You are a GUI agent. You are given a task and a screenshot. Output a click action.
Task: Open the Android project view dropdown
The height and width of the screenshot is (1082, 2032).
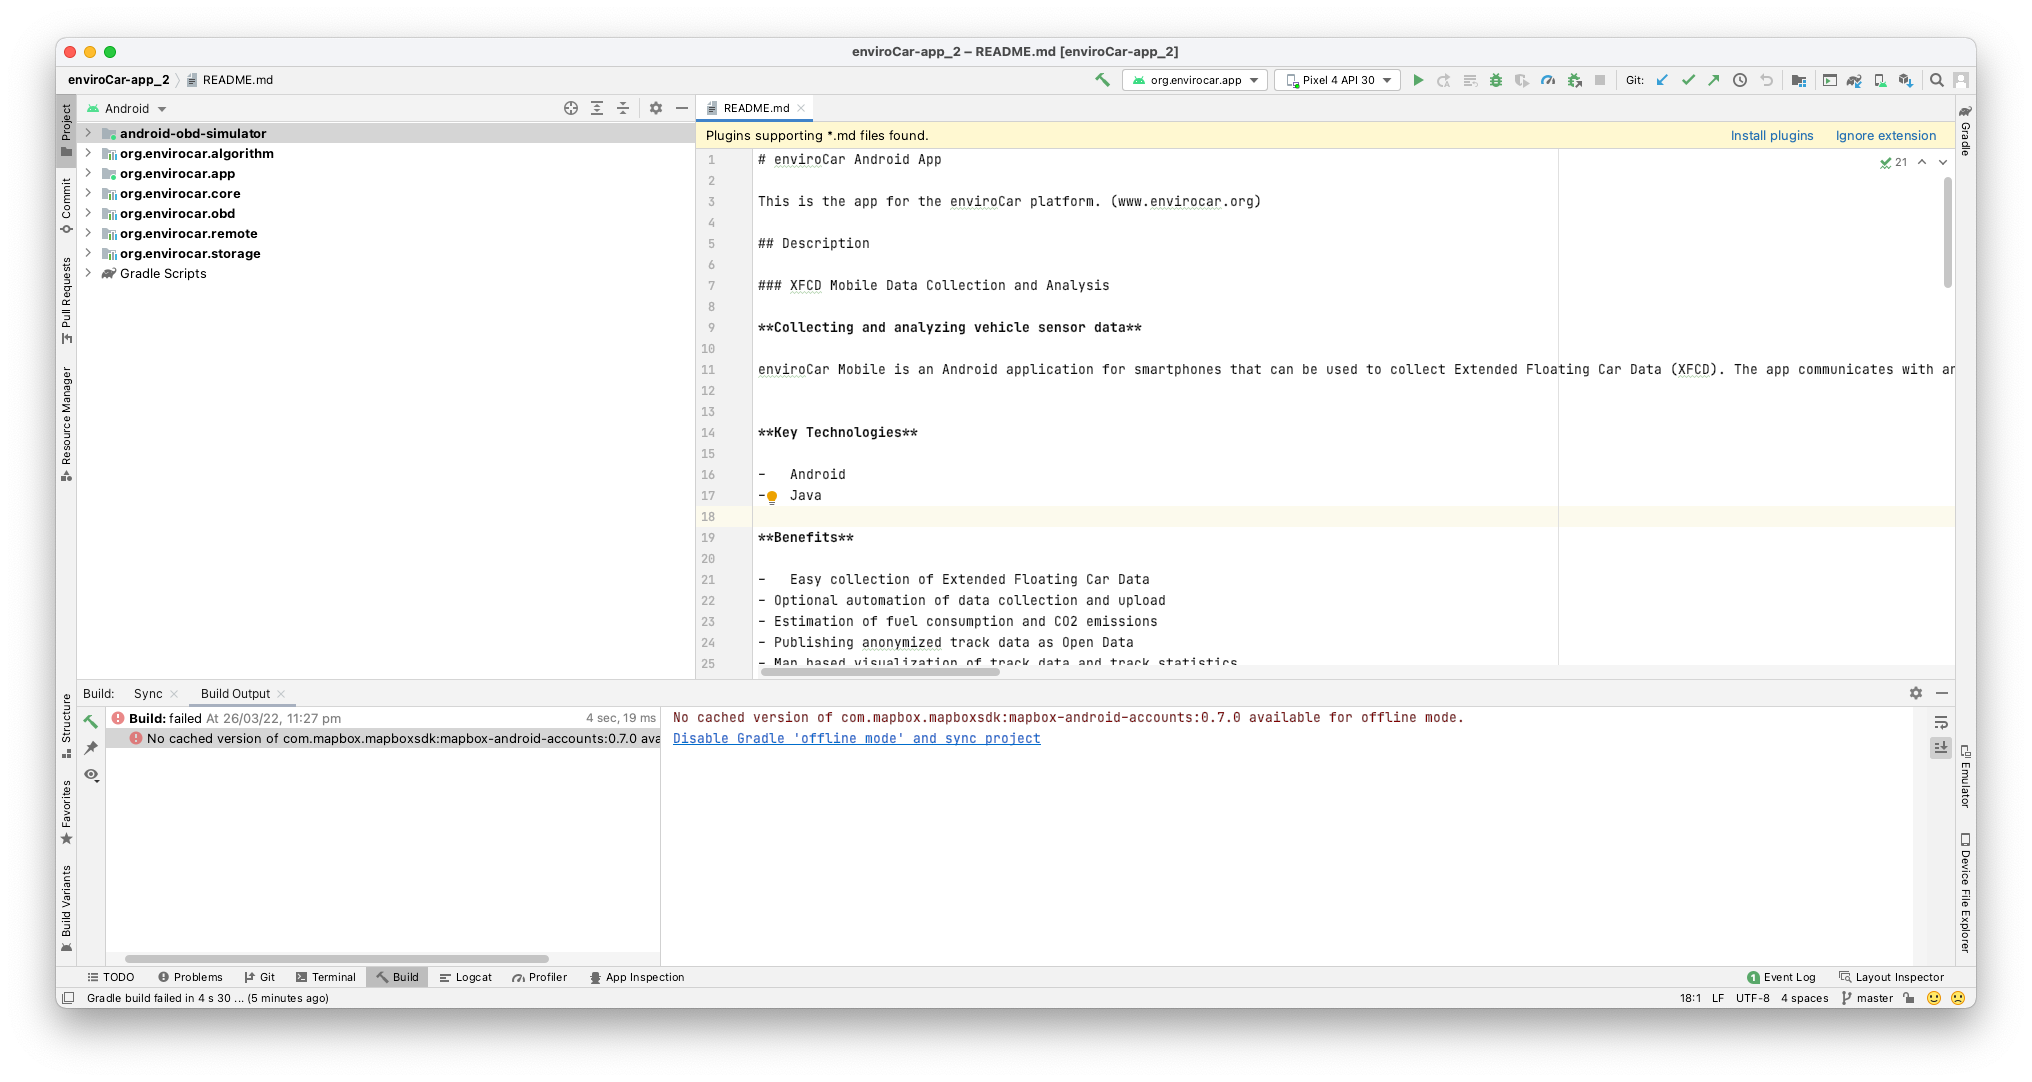coord(127,108)
